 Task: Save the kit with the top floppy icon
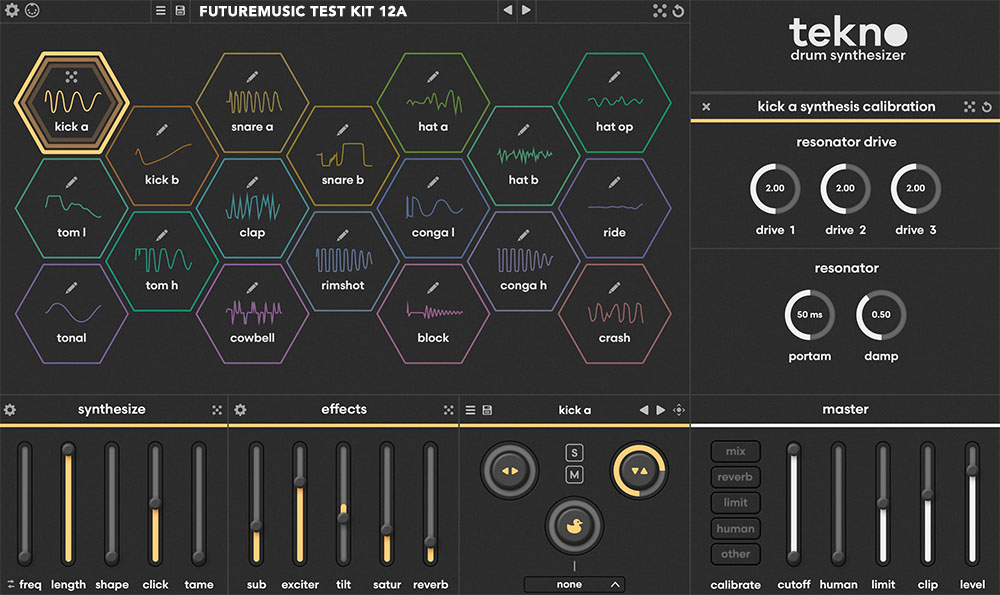click(180, 11)
